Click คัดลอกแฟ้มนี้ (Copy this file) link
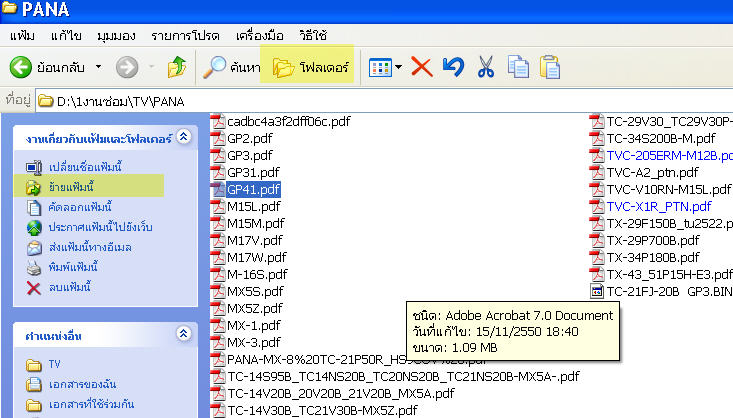Image resolution: width=733 pixels, height=418 pixels. (80, 207)
